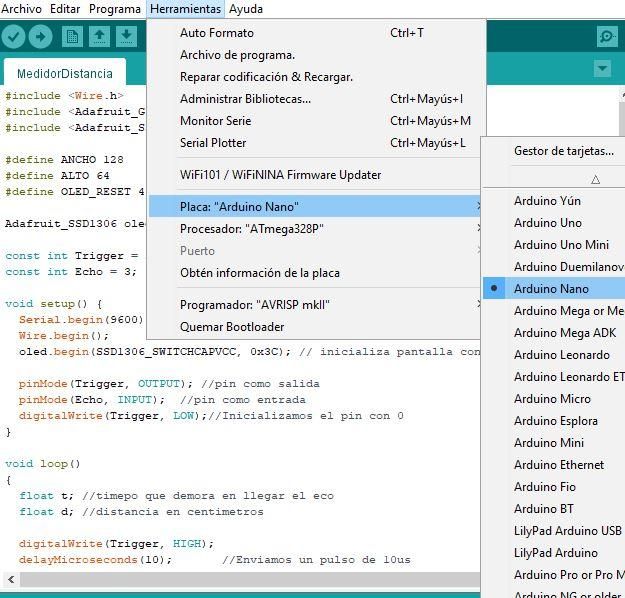Viewport: 625px width, 598px height.
Task: Choose Reparar codificación & Recargar
Action: pyautogui.click(x=314, y=77)
